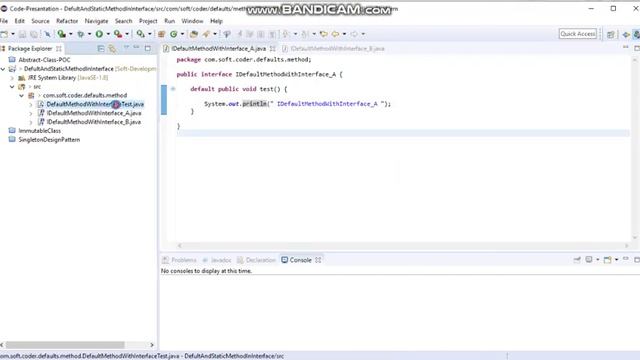Click the Open Console icon

coord(607,260)
